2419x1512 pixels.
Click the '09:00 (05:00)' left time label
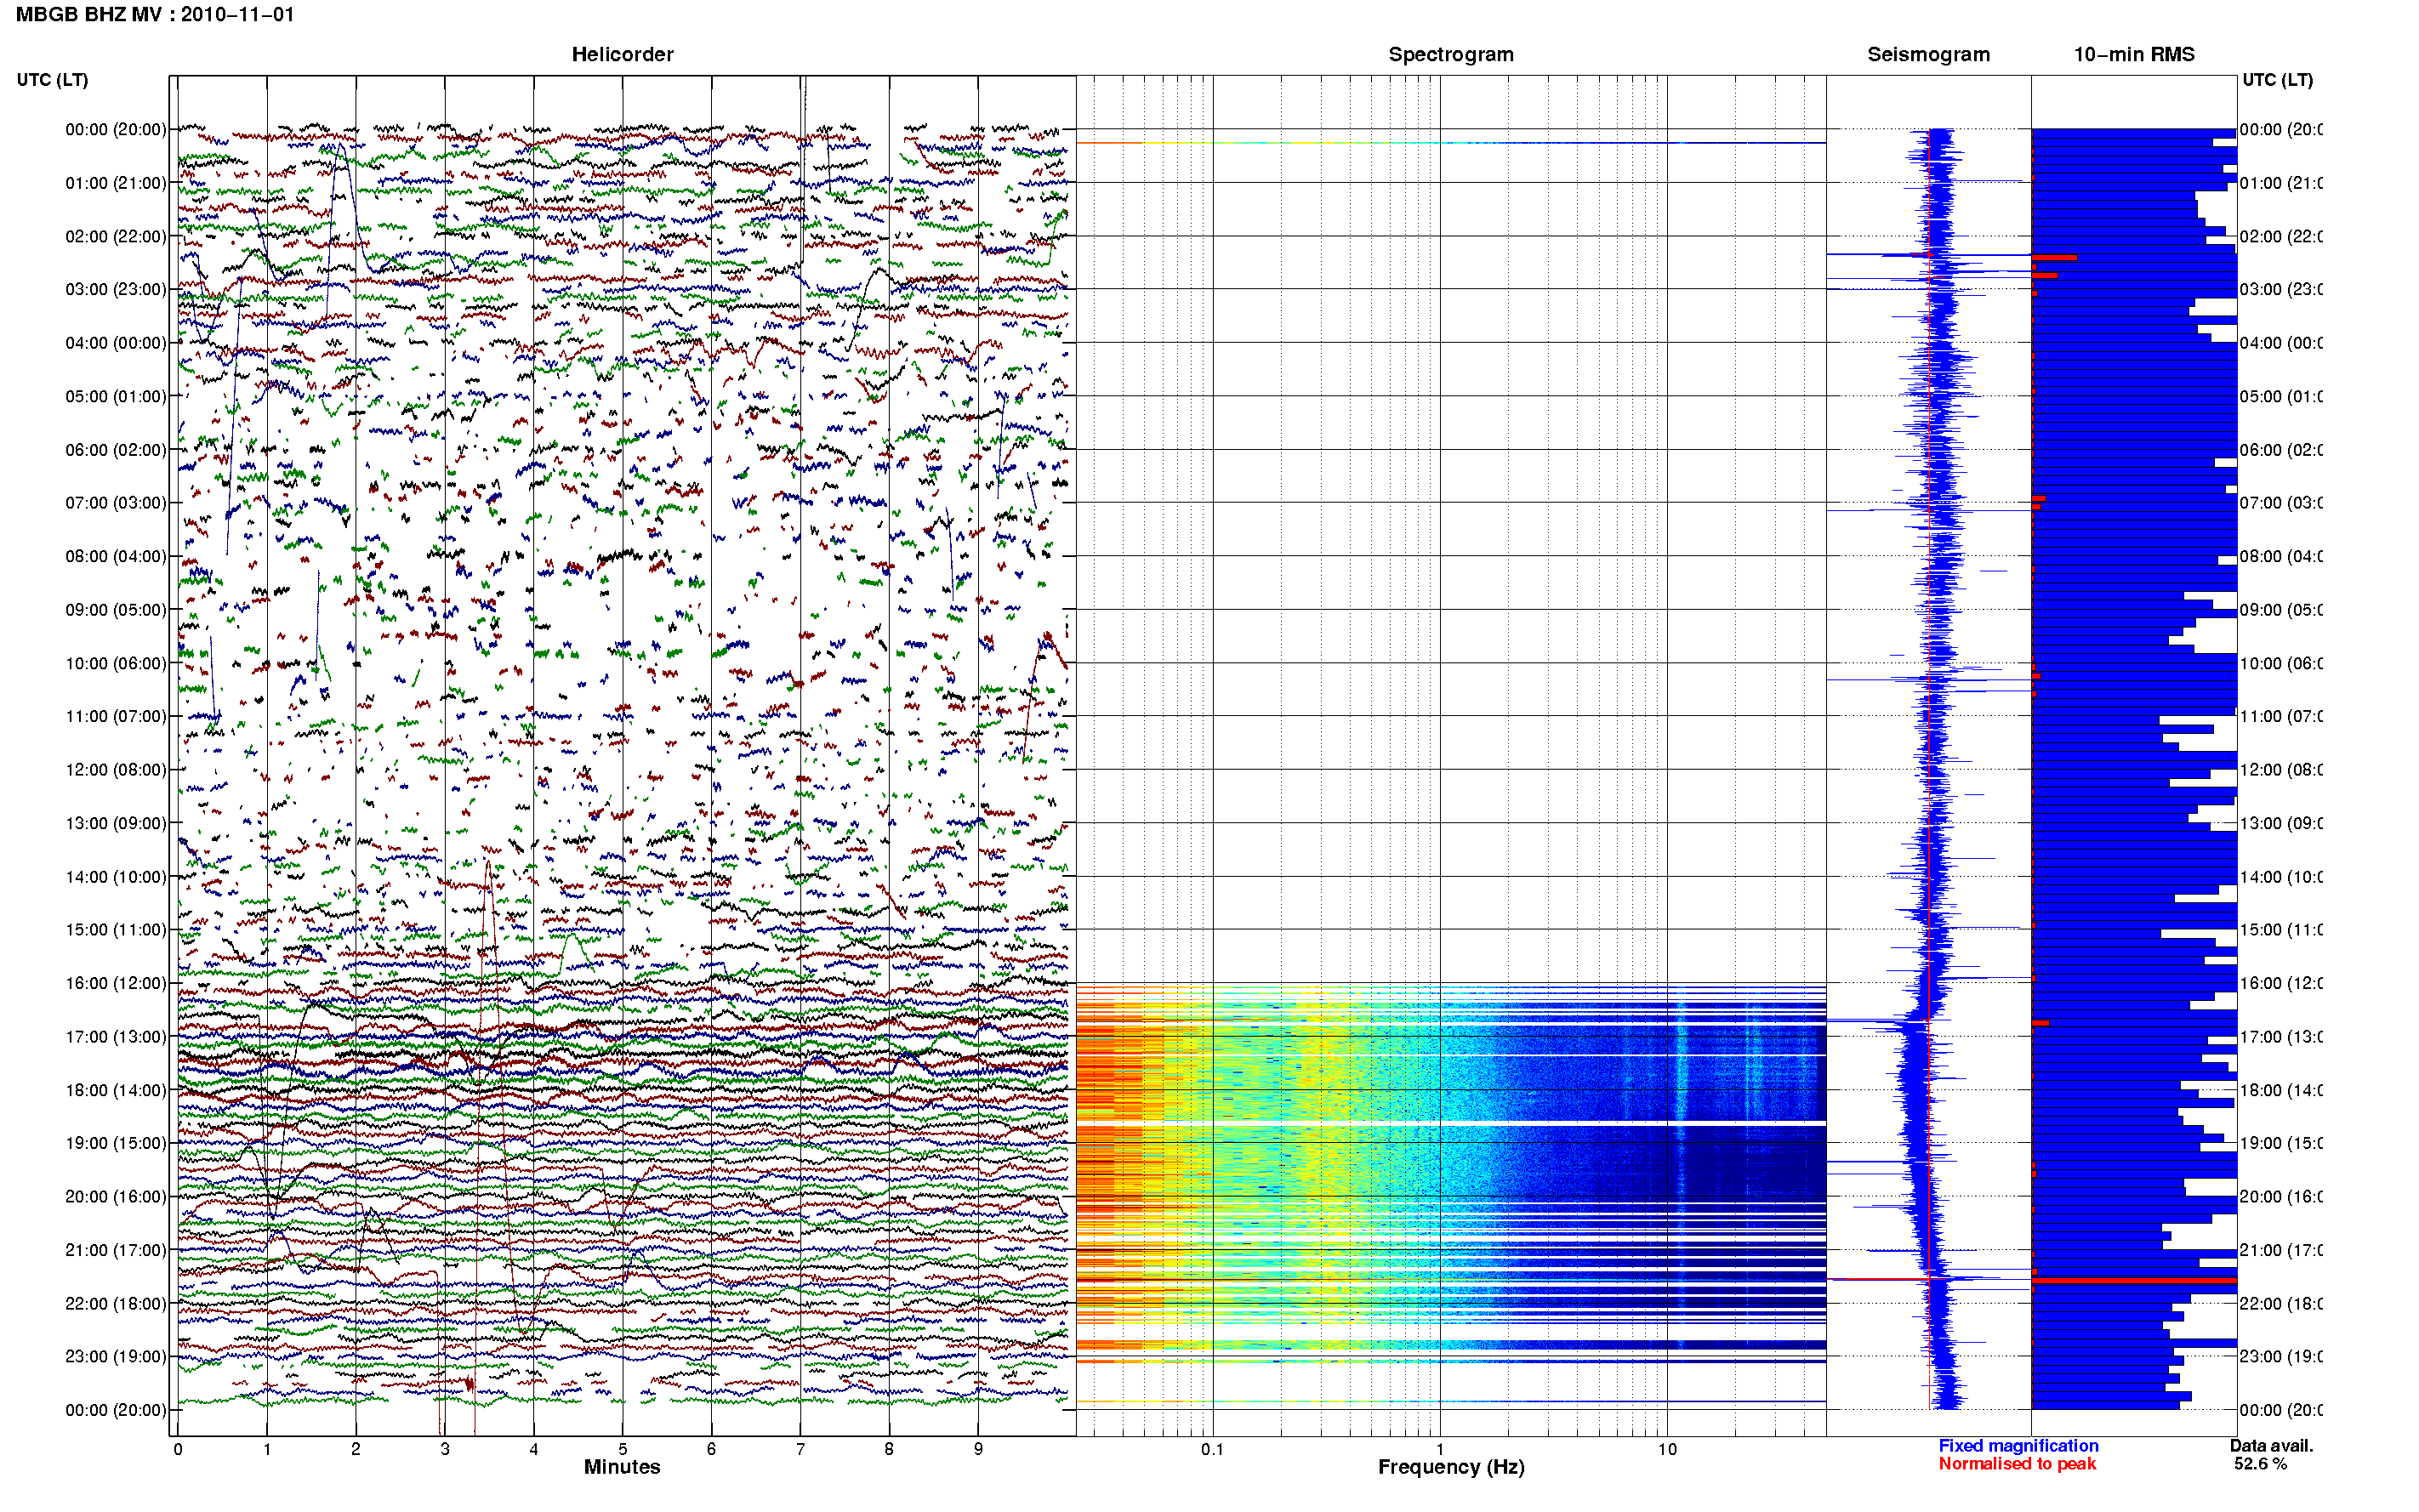click(x=116, y=609)
